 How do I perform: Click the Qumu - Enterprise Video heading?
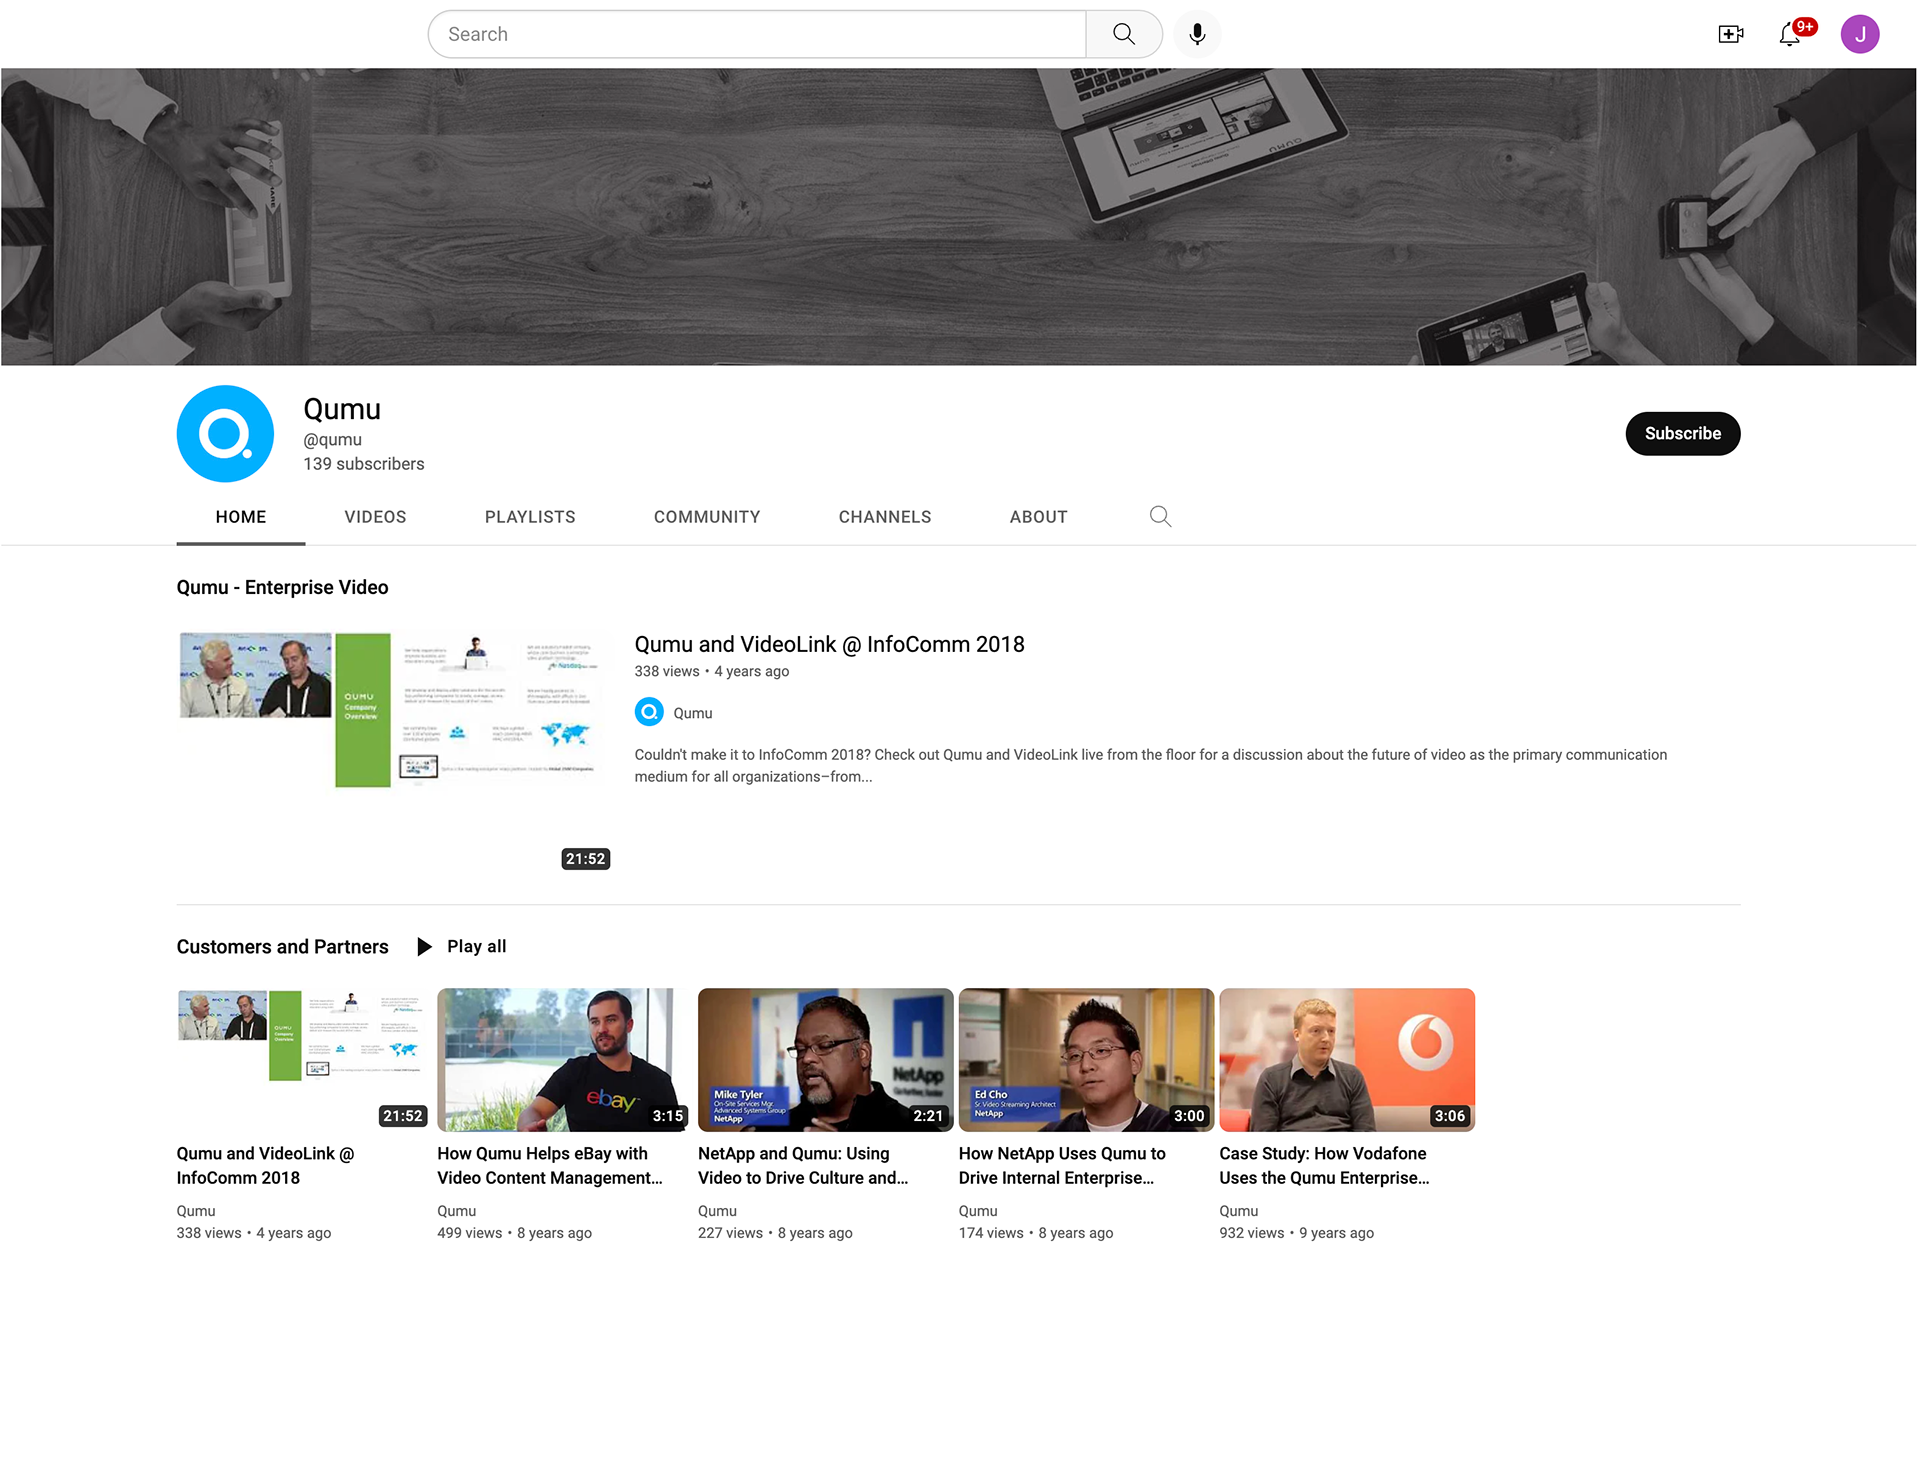click(282, 588)
